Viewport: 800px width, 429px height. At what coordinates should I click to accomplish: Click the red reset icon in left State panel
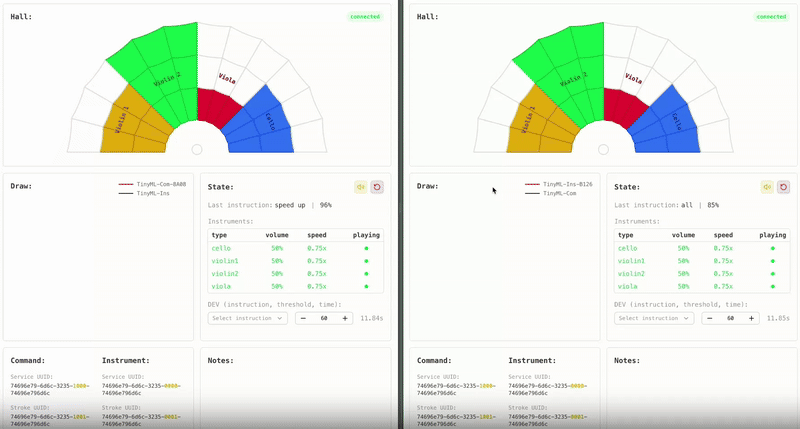pos(377,186)
